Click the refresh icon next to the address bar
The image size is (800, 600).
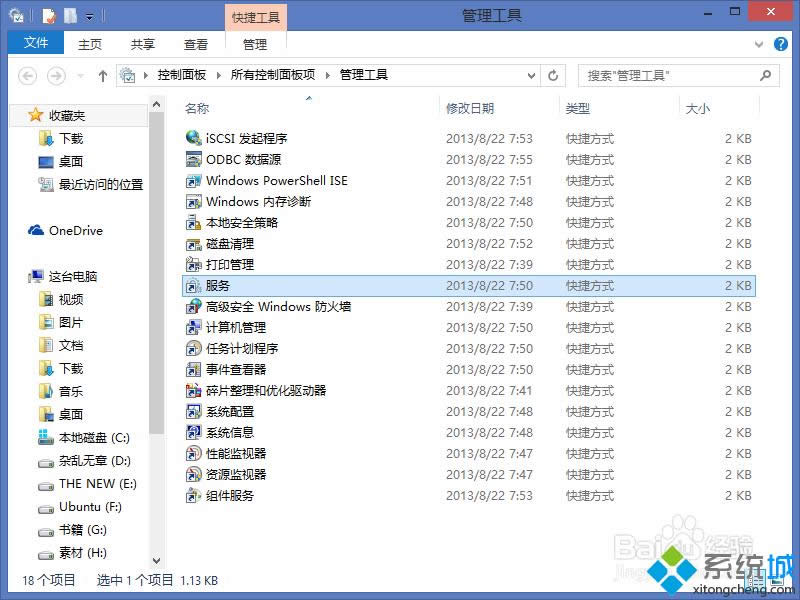pyautogui.click(x=554, y=75)
